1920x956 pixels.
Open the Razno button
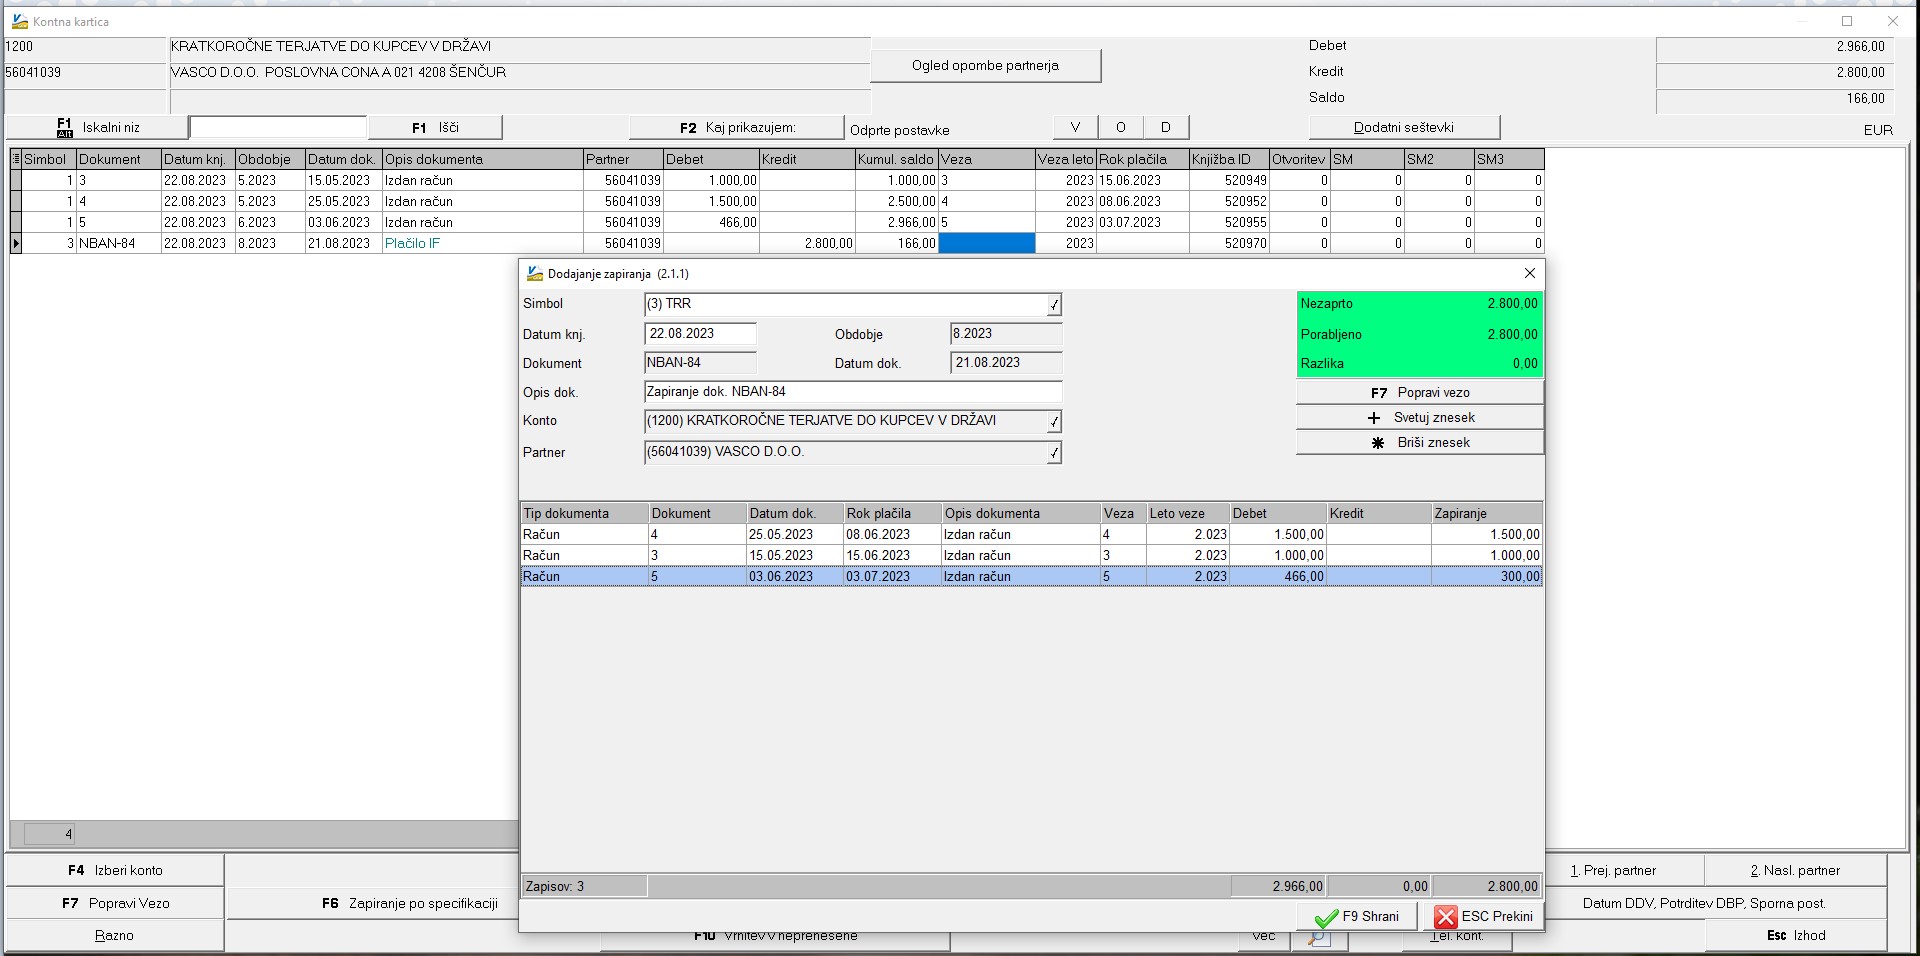(x=115, y=935)
